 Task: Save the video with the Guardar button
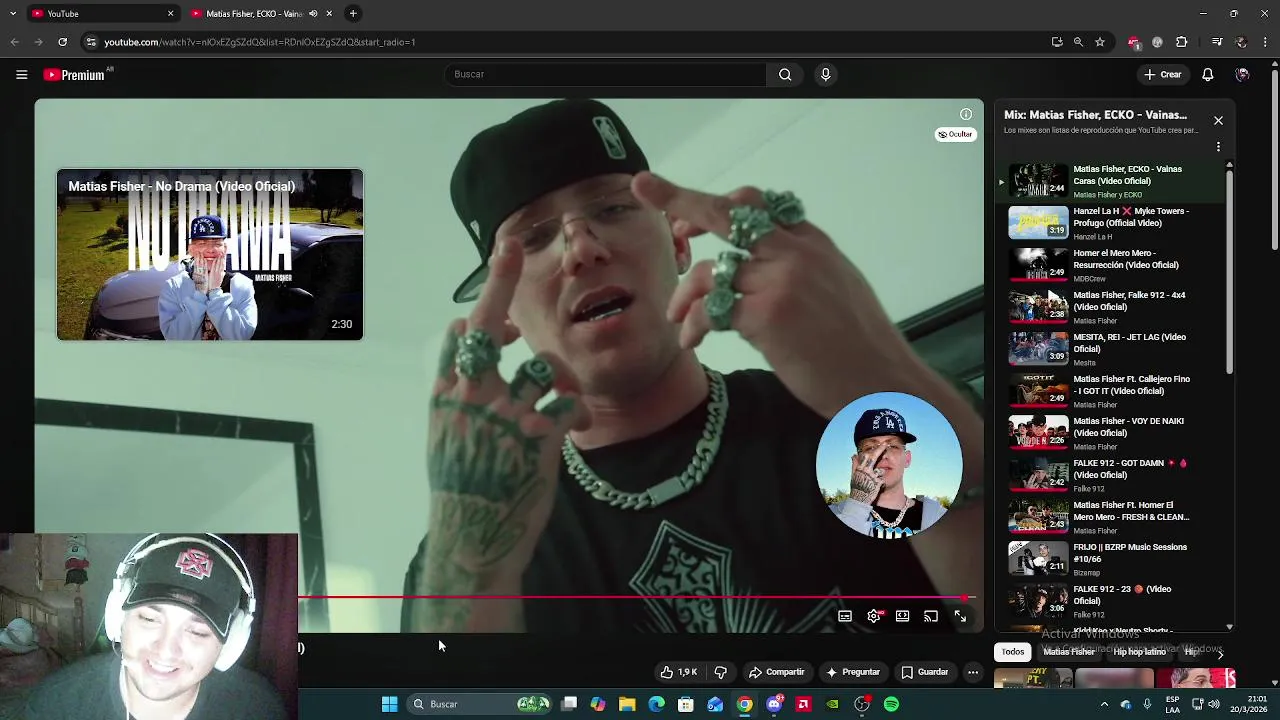924,672
